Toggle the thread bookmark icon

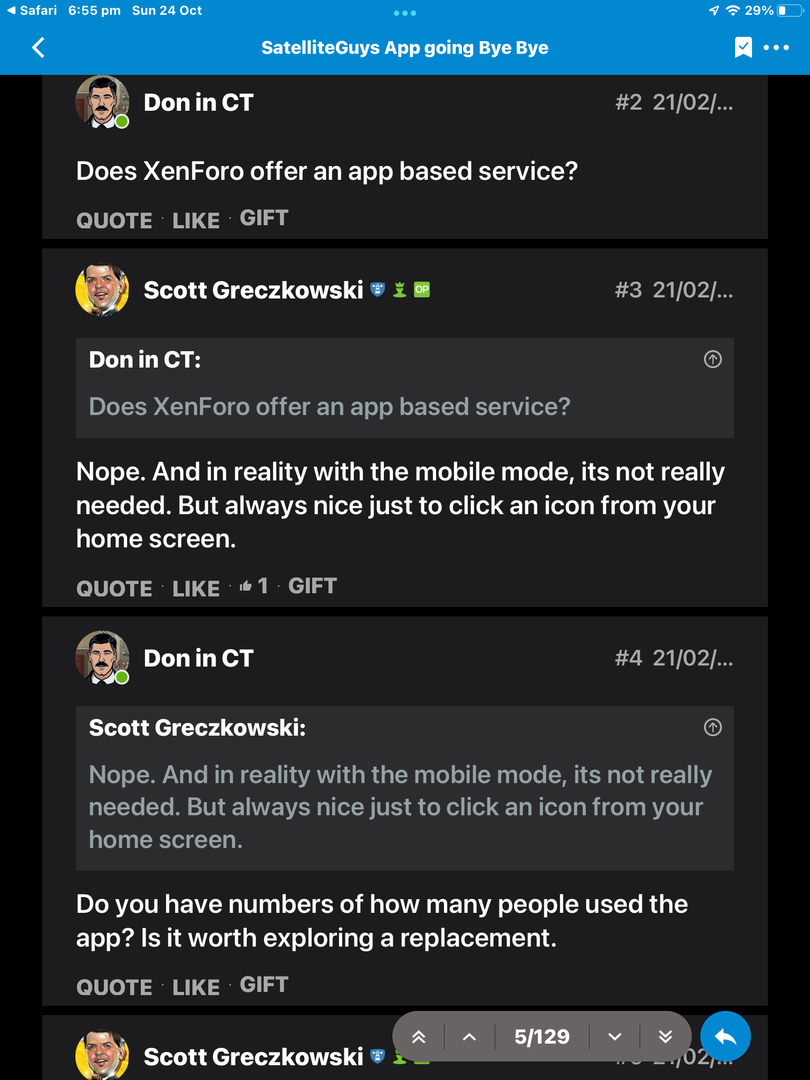coord(743,47)
